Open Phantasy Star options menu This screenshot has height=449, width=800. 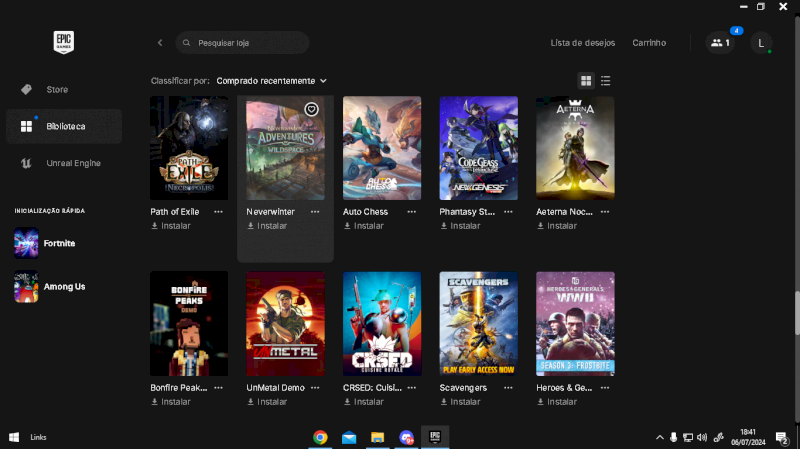pyautogui.click(x=508, y=212)
